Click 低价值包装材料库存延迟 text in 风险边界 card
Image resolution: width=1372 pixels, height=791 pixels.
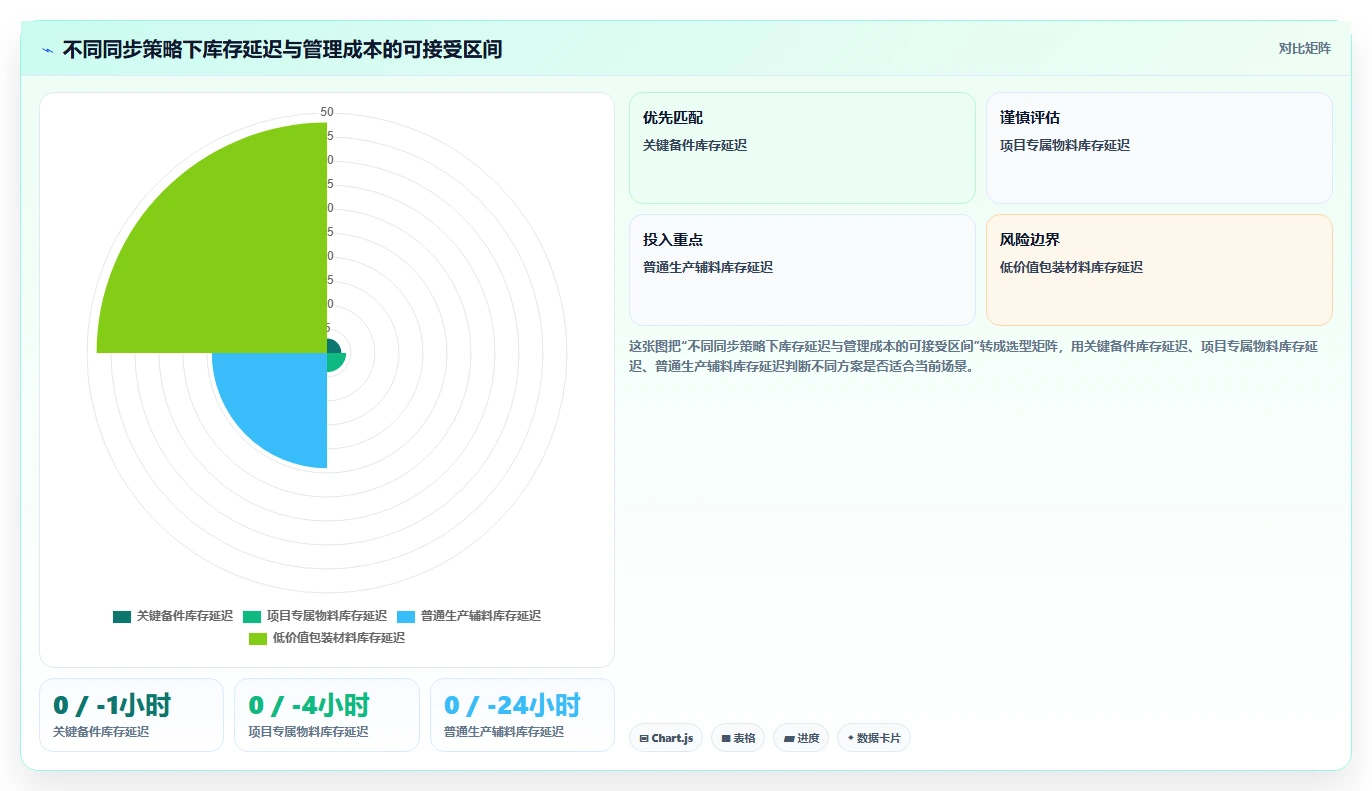tap(1071, 267)
